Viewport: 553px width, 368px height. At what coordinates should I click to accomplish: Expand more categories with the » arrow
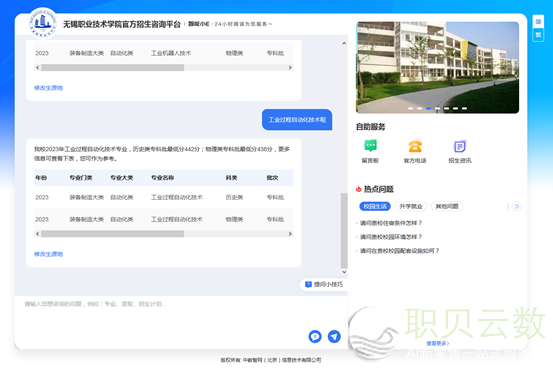(517, 206)
